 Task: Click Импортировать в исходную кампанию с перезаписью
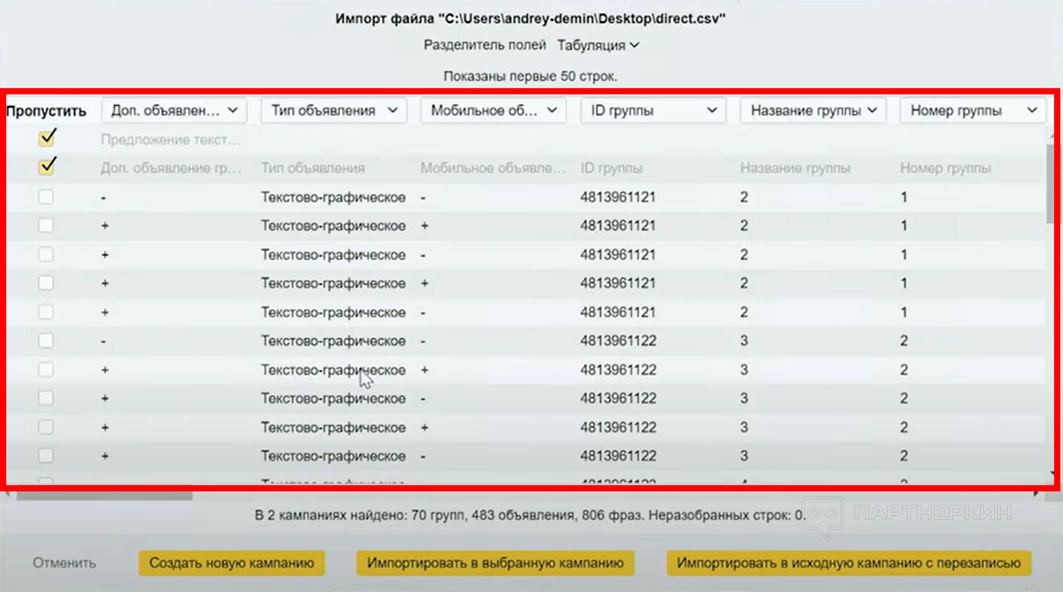pos(848,563)
